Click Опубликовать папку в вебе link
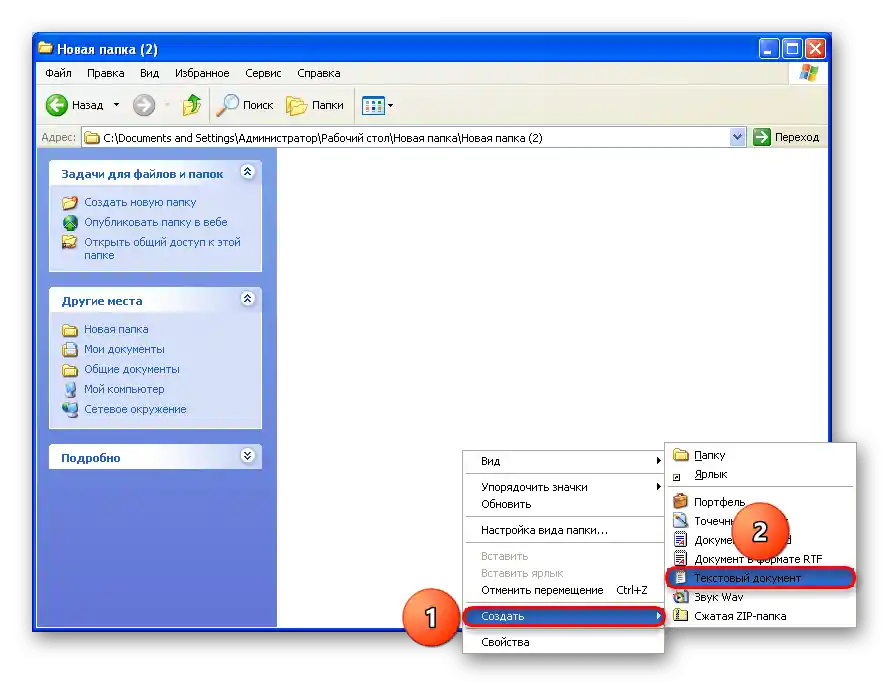Image resolution: width=889 pixels, height=686 pixels. [x=155, y=222]
